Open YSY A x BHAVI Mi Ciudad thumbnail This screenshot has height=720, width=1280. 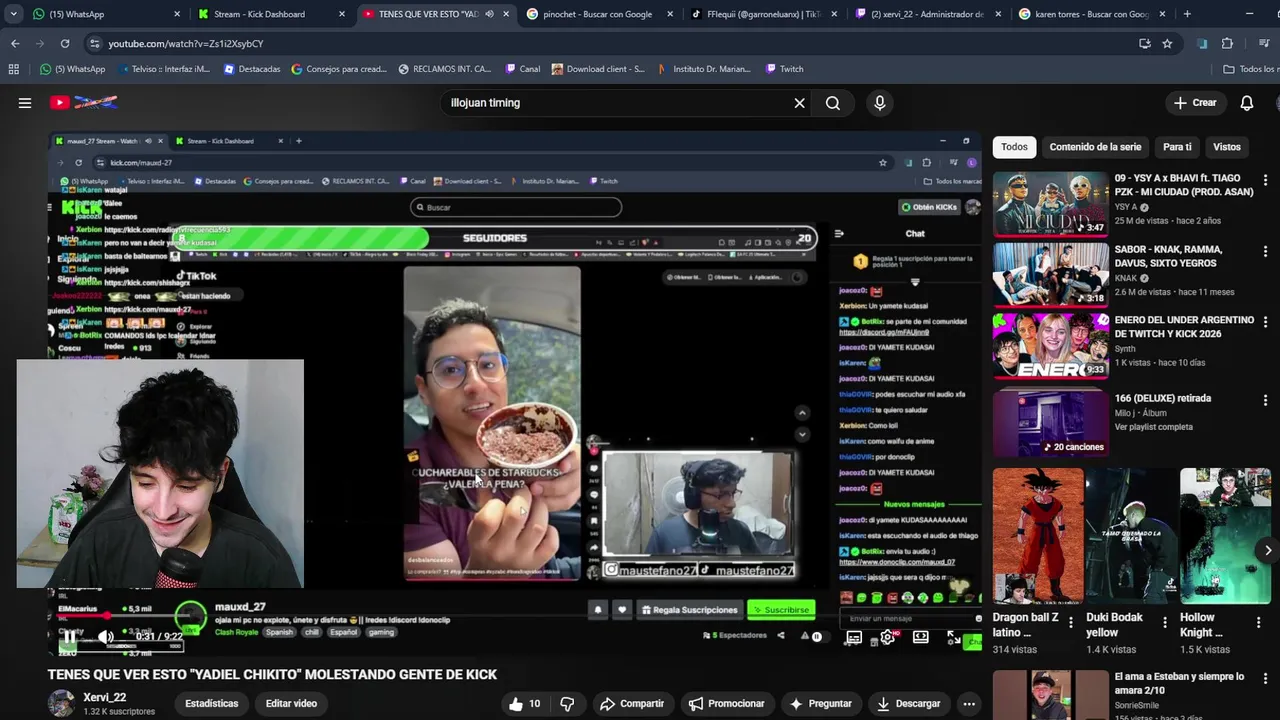click(x=1050, y=203)
